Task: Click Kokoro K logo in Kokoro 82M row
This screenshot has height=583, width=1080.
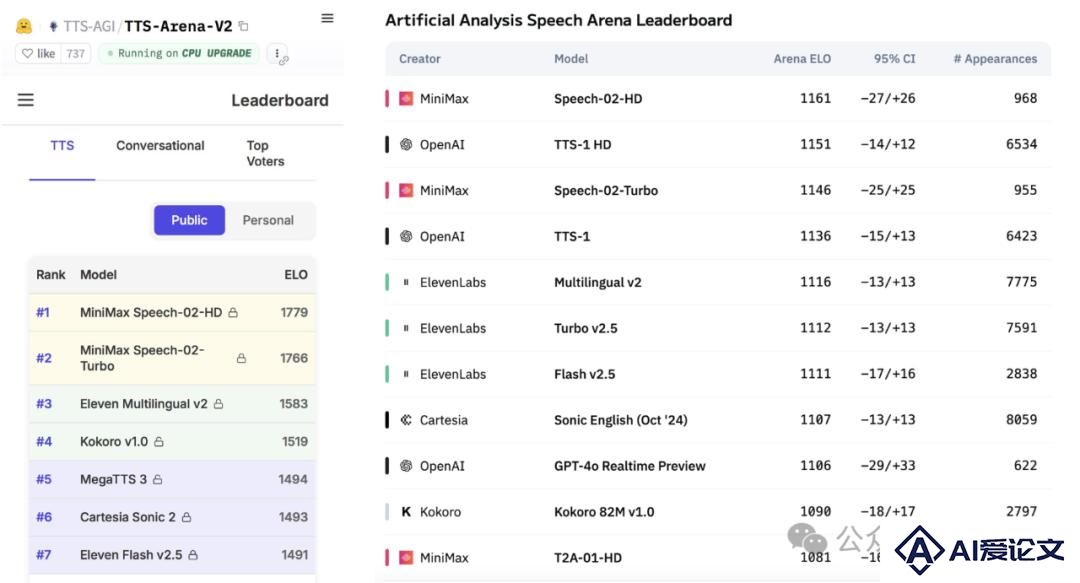Action: point(406,512)
